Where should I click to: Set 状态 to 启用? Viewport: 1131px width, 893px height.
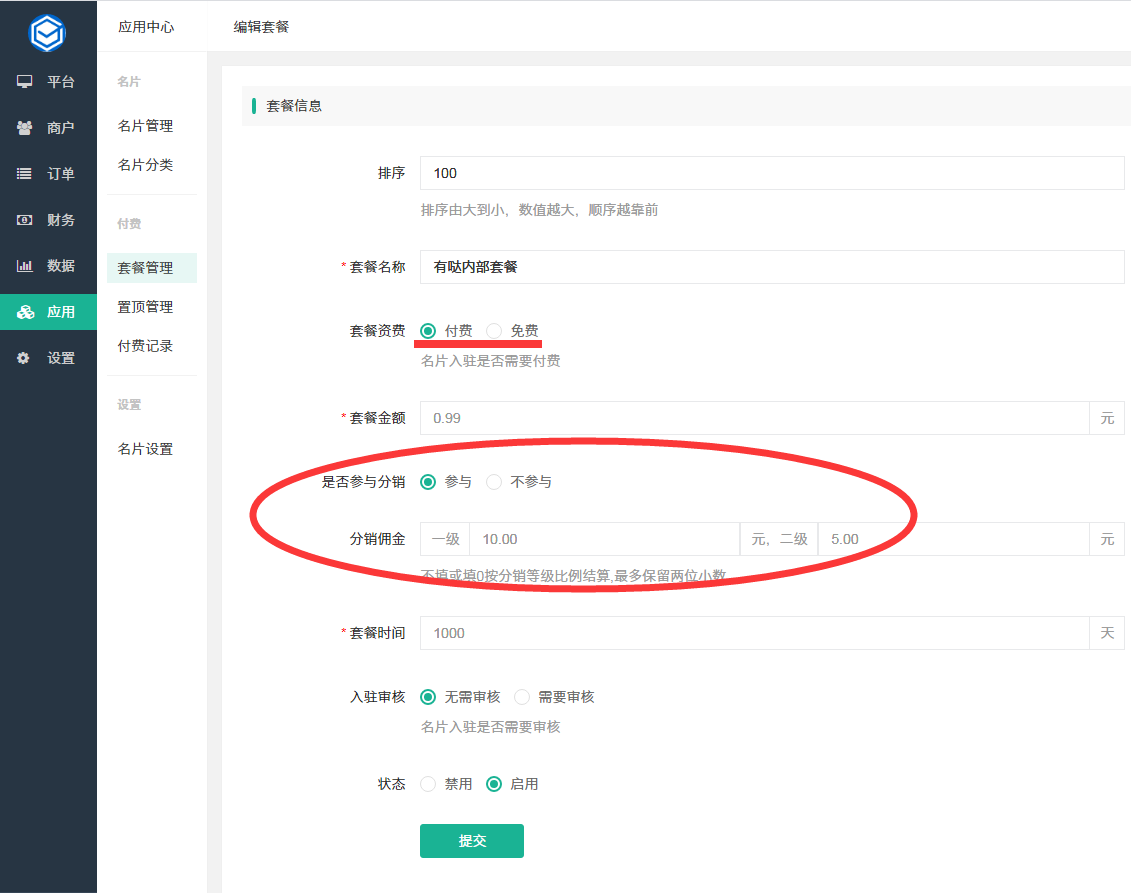(x=494, y=784)
